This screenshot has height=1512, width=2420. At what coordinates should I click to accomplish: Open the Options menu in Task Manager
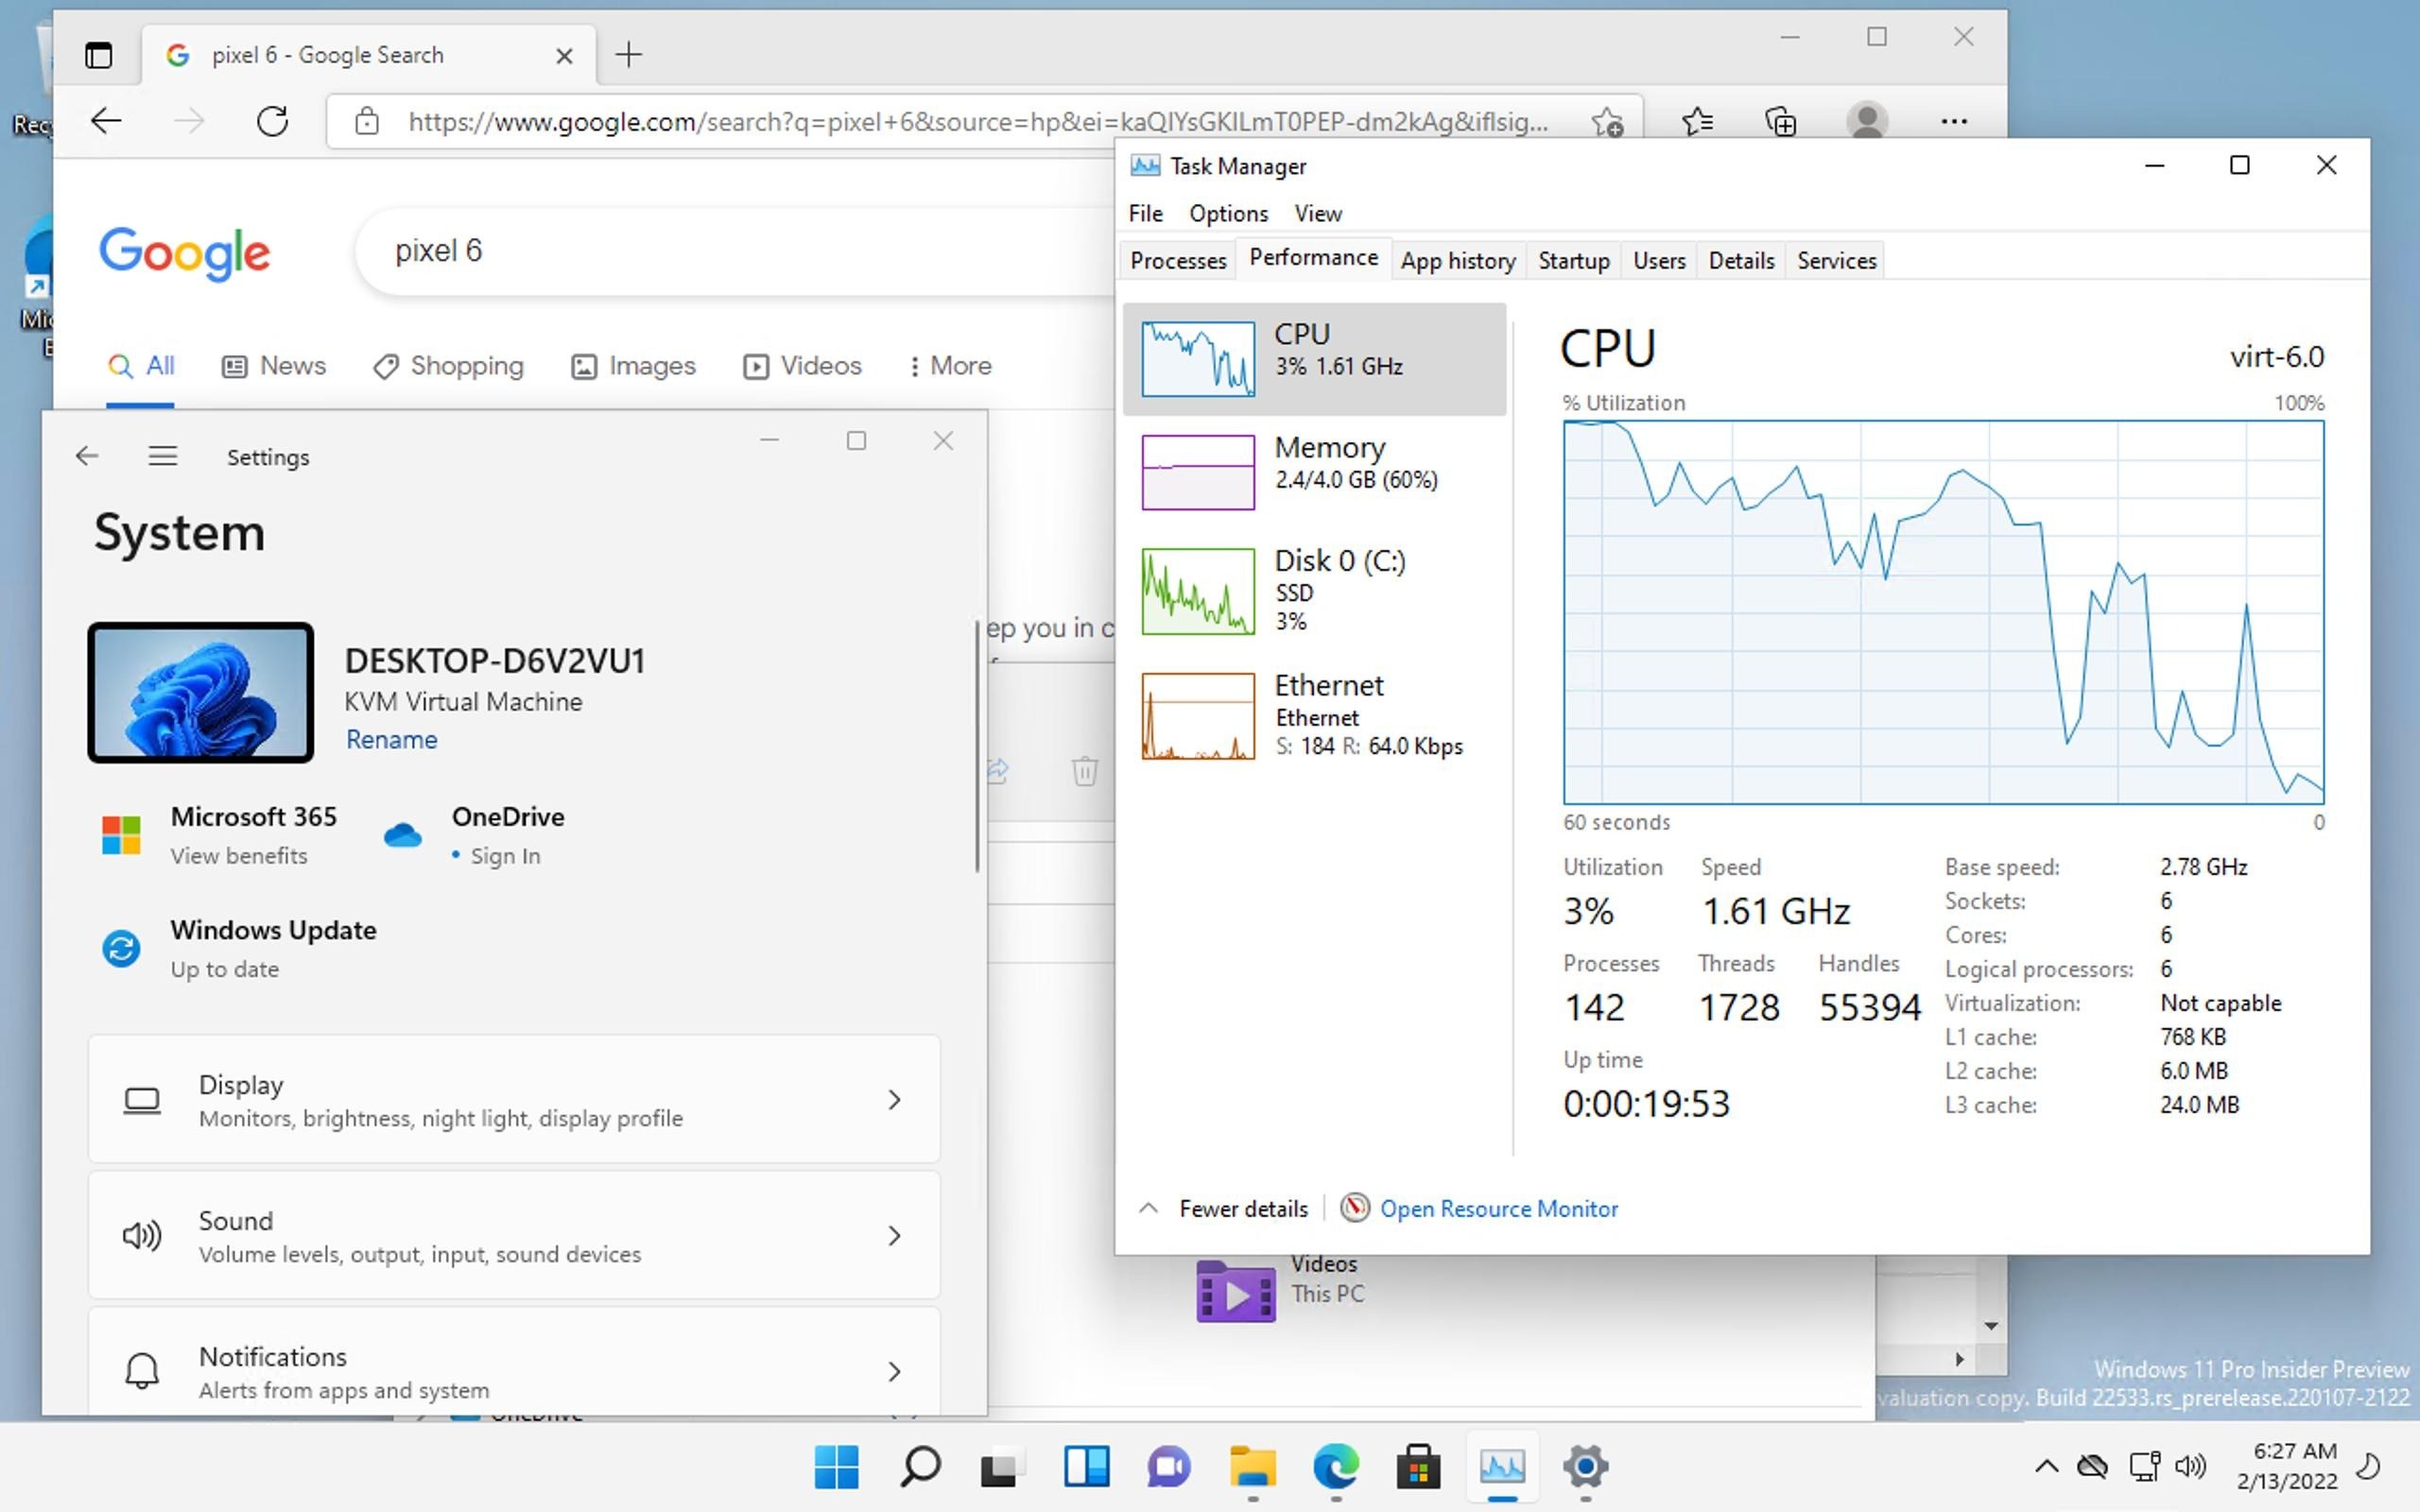(1228, 213)
